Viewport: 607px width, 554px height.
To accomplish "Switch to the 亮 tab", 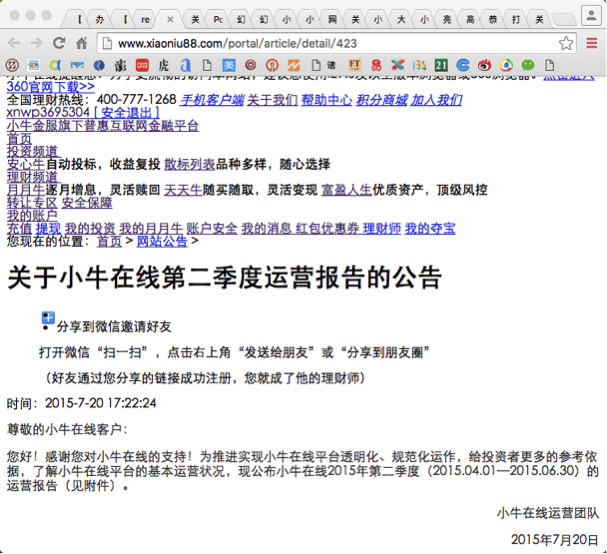I will (447, 19).
